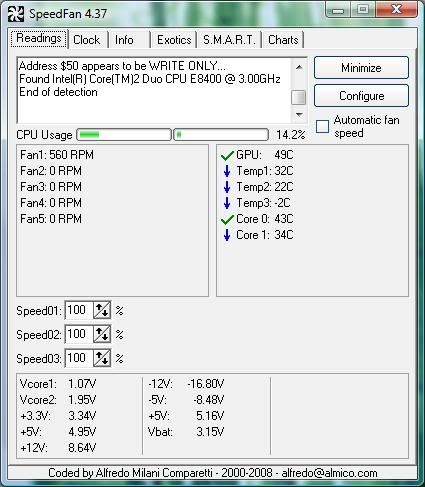Click the Vcore1 1.07V reading
This screenshot has height=487, width=425.
point(58,384)
